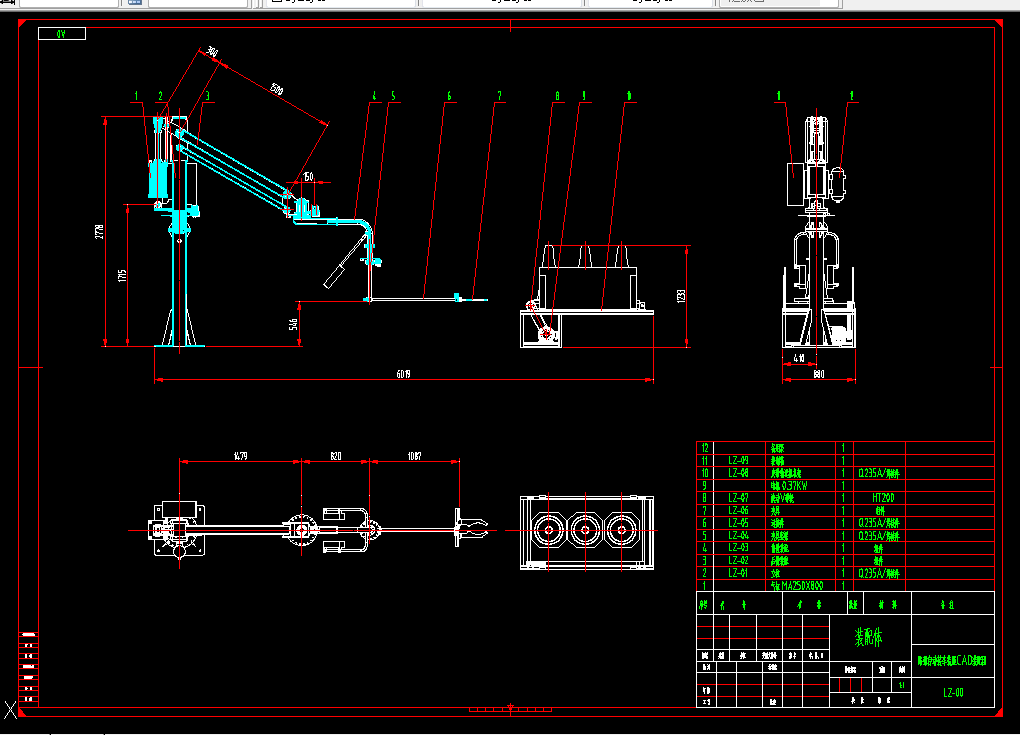The height and width of the screenshot is (735, 1020).
Task: Select the 1087 dimension in top view
Action: click(414, 456)
